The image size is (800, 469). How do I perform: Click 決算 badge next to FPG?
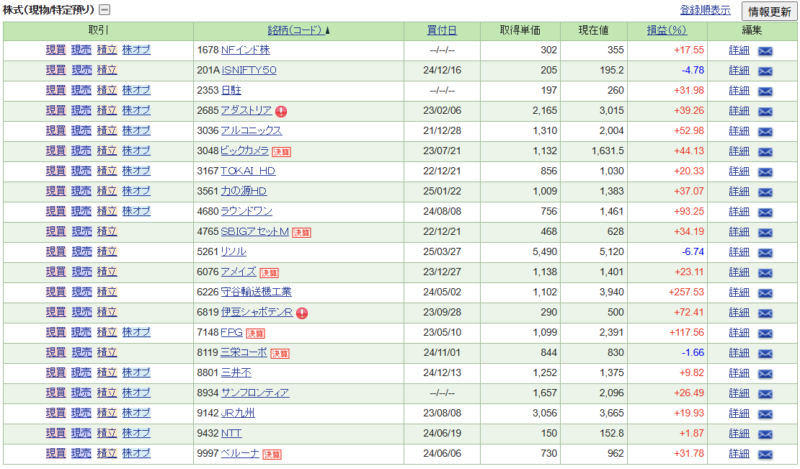(255, 333)
